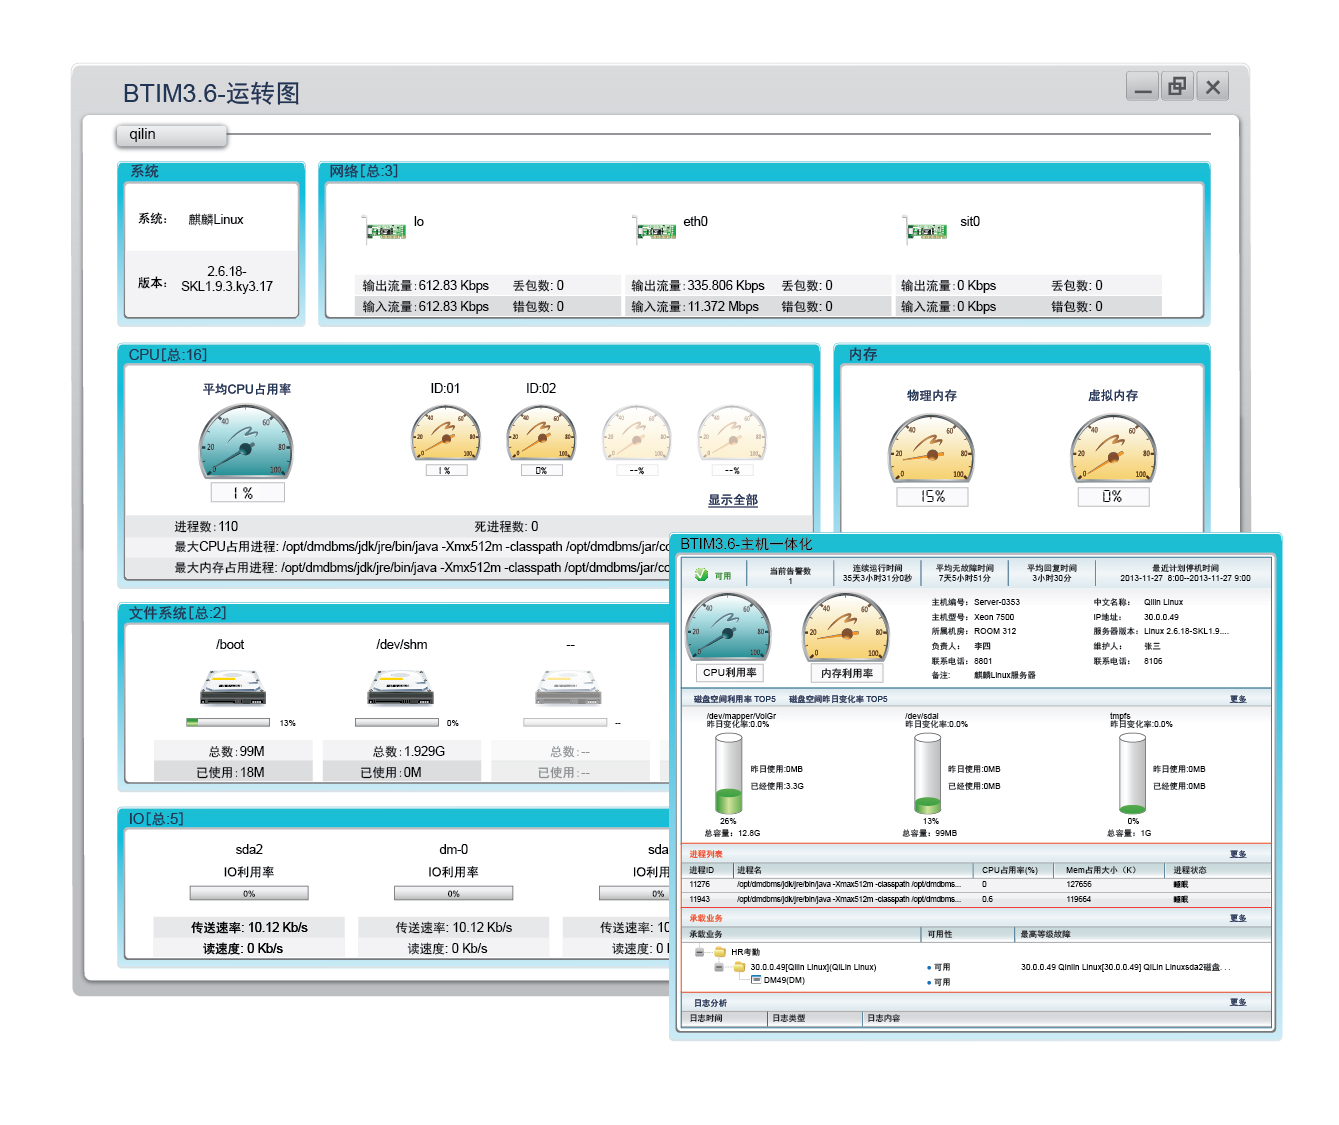Click the 显示全部 link in CPU panel
This screenshot has width=1339, height=1125.
(x=733, y=500)
